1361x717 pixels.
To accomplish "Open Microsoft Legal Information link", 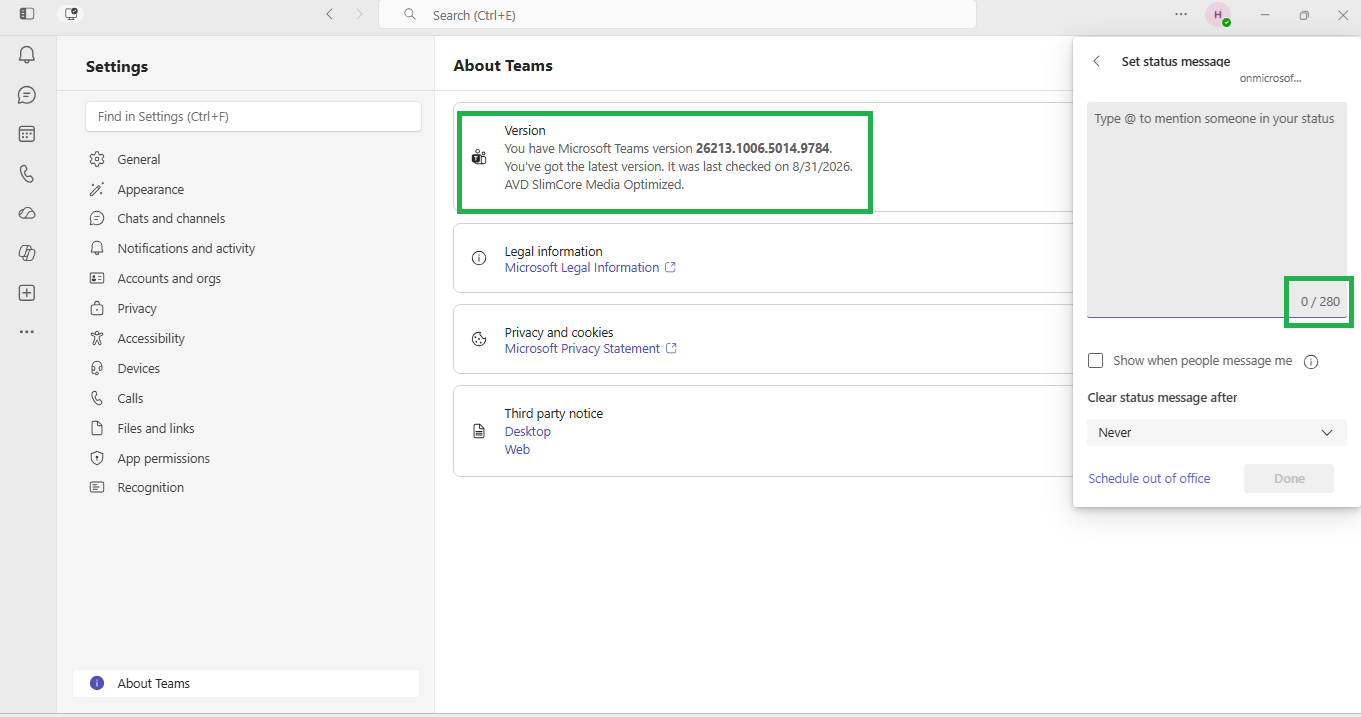I will [x=590, y=268].
